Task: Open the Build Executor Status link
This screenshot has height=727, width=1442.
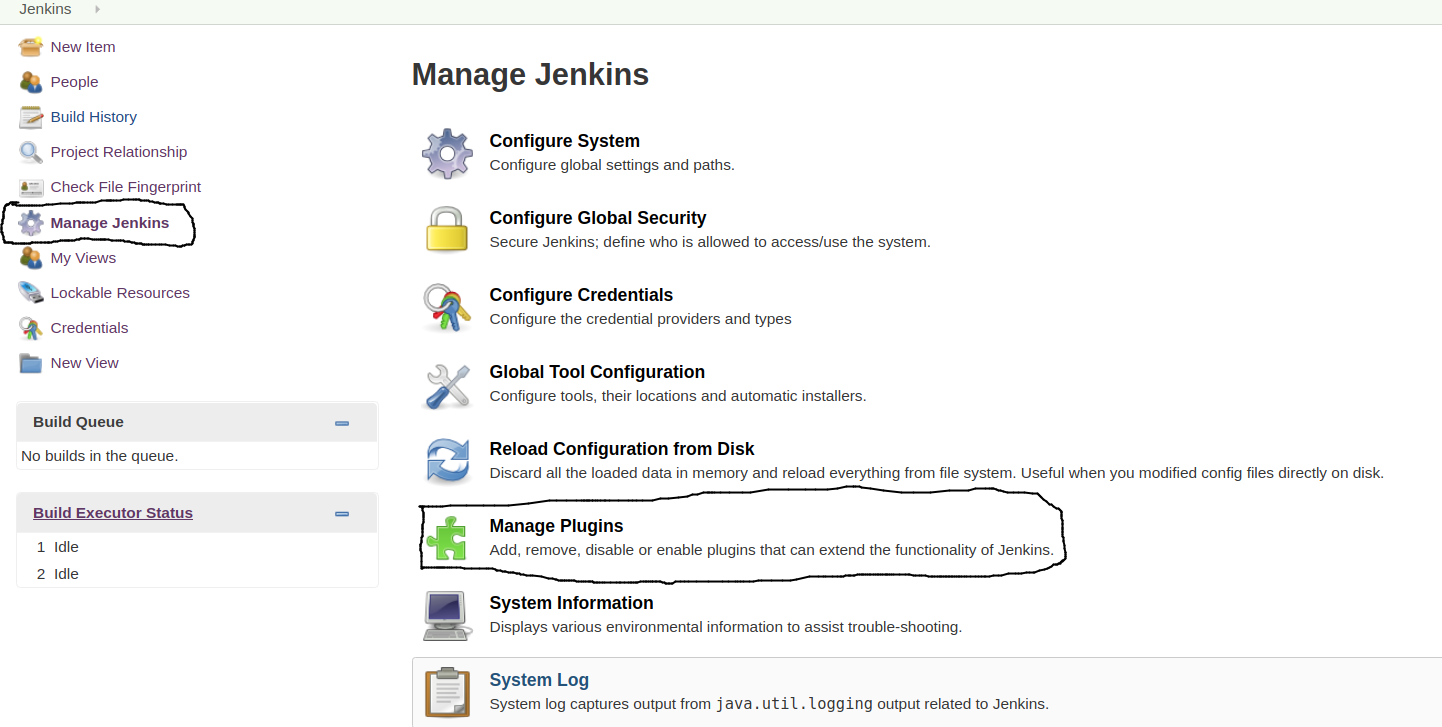Action: point(113,513)
